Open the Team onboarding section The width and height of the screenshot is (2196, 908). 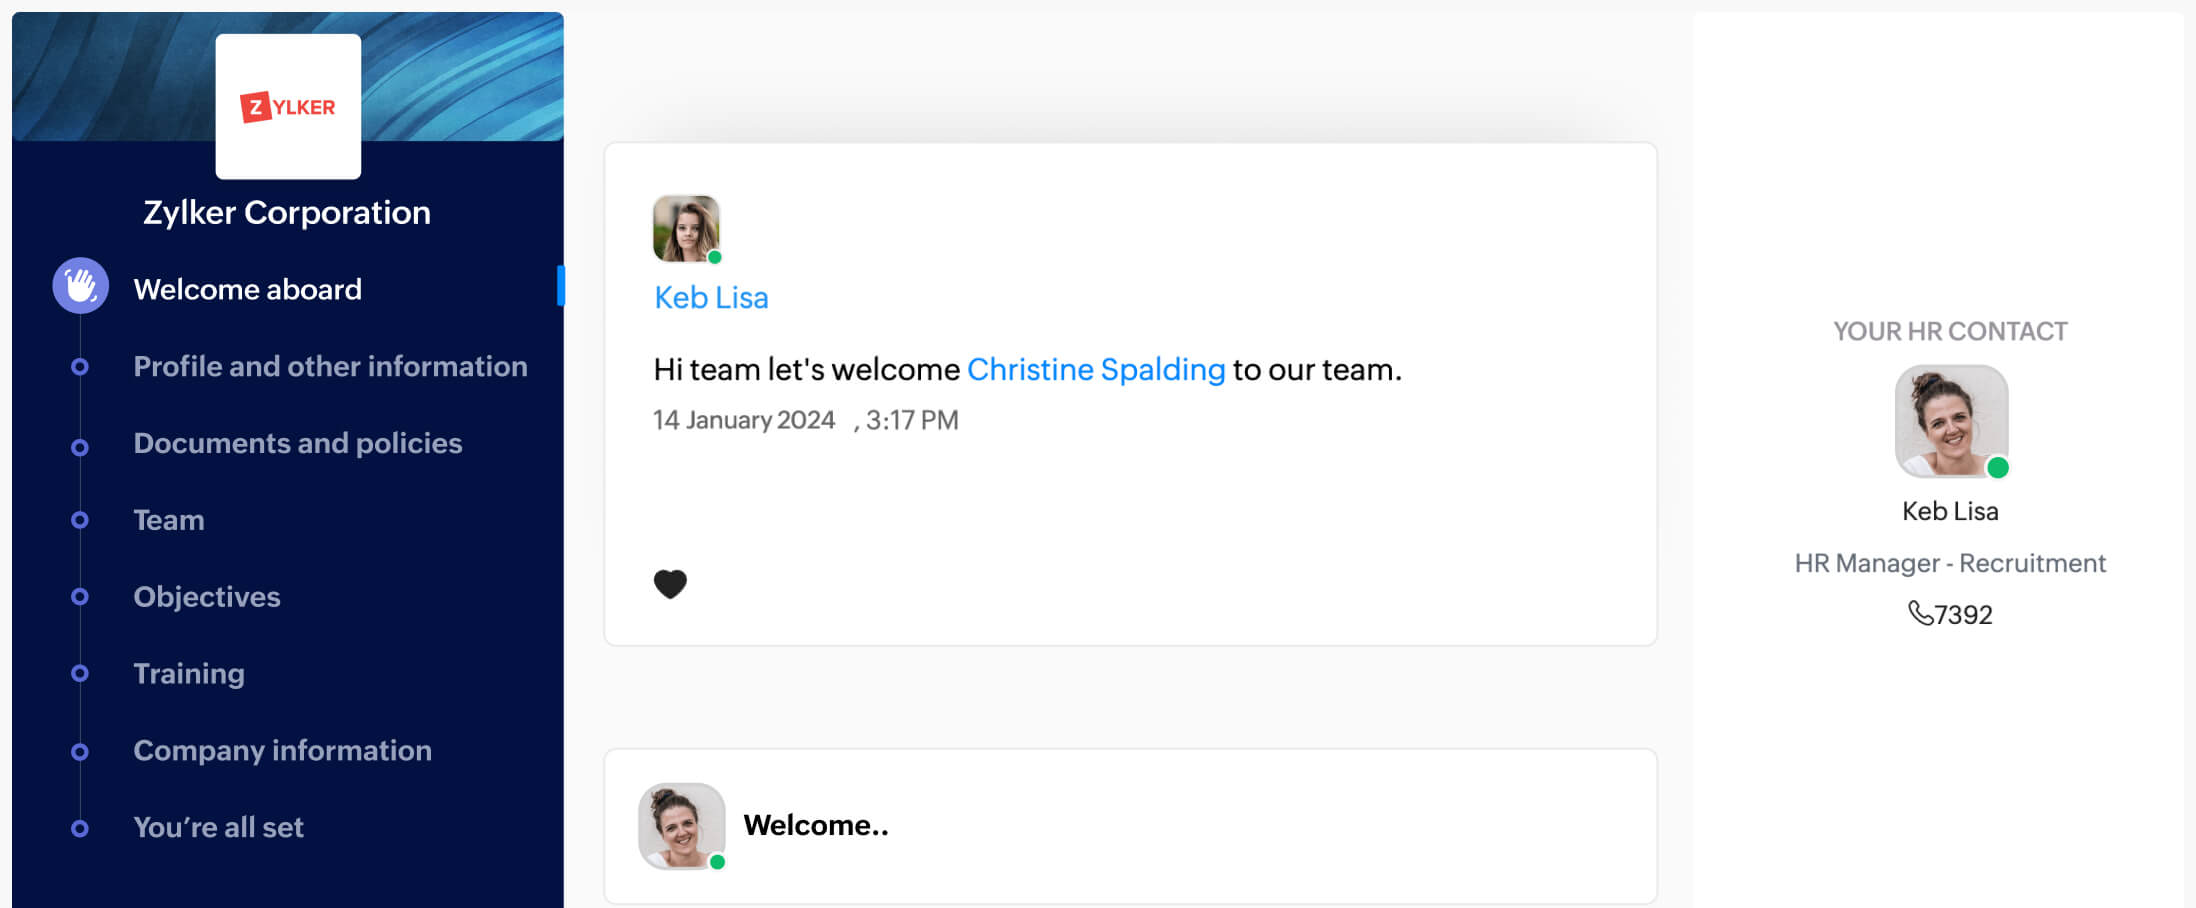click(x=167, y=520)
